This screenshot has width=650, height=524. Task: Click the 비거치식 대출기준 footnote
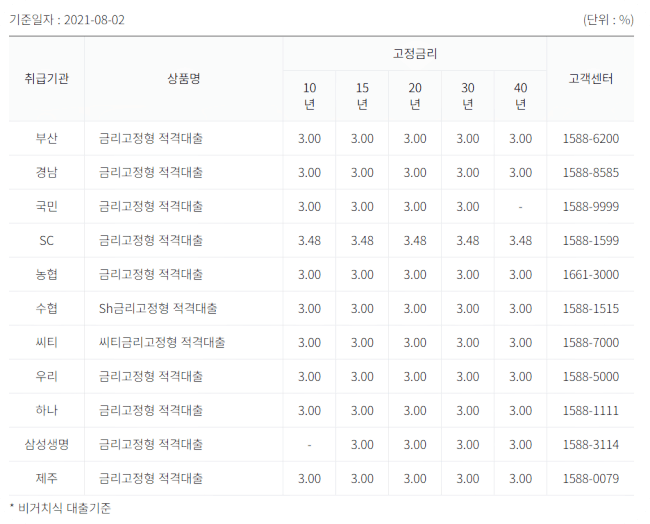(61, 508)
